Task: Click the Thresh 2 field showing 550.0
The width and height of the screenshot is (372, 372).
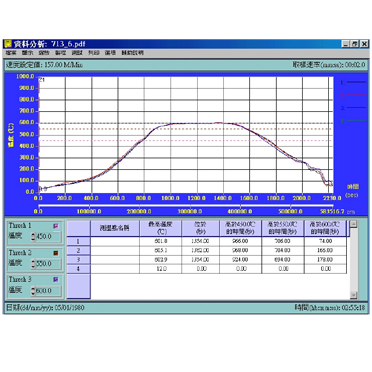Action: pyautogui.click(x=48, y=264)
